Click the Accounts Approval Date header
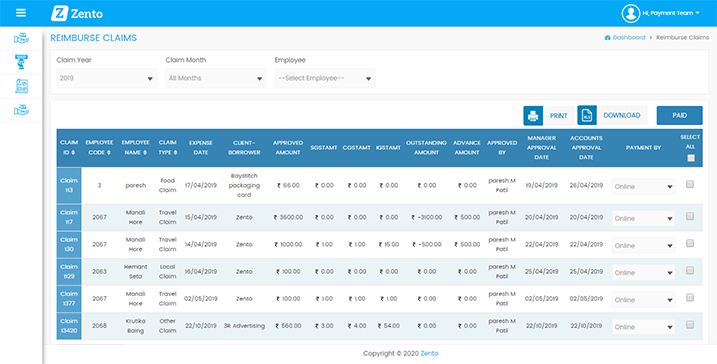This screenshot has height=364, width=717. pyautogui.click(x=586, y=148)
